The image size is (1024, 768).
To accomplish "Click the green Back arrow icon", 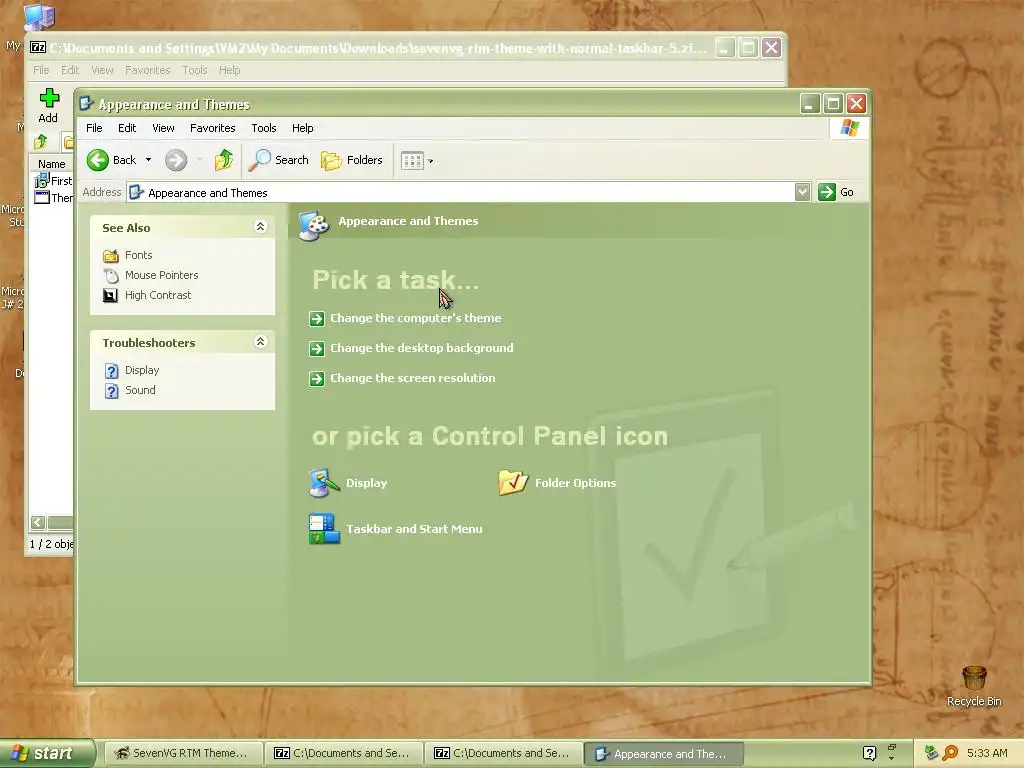I will 98,160.
